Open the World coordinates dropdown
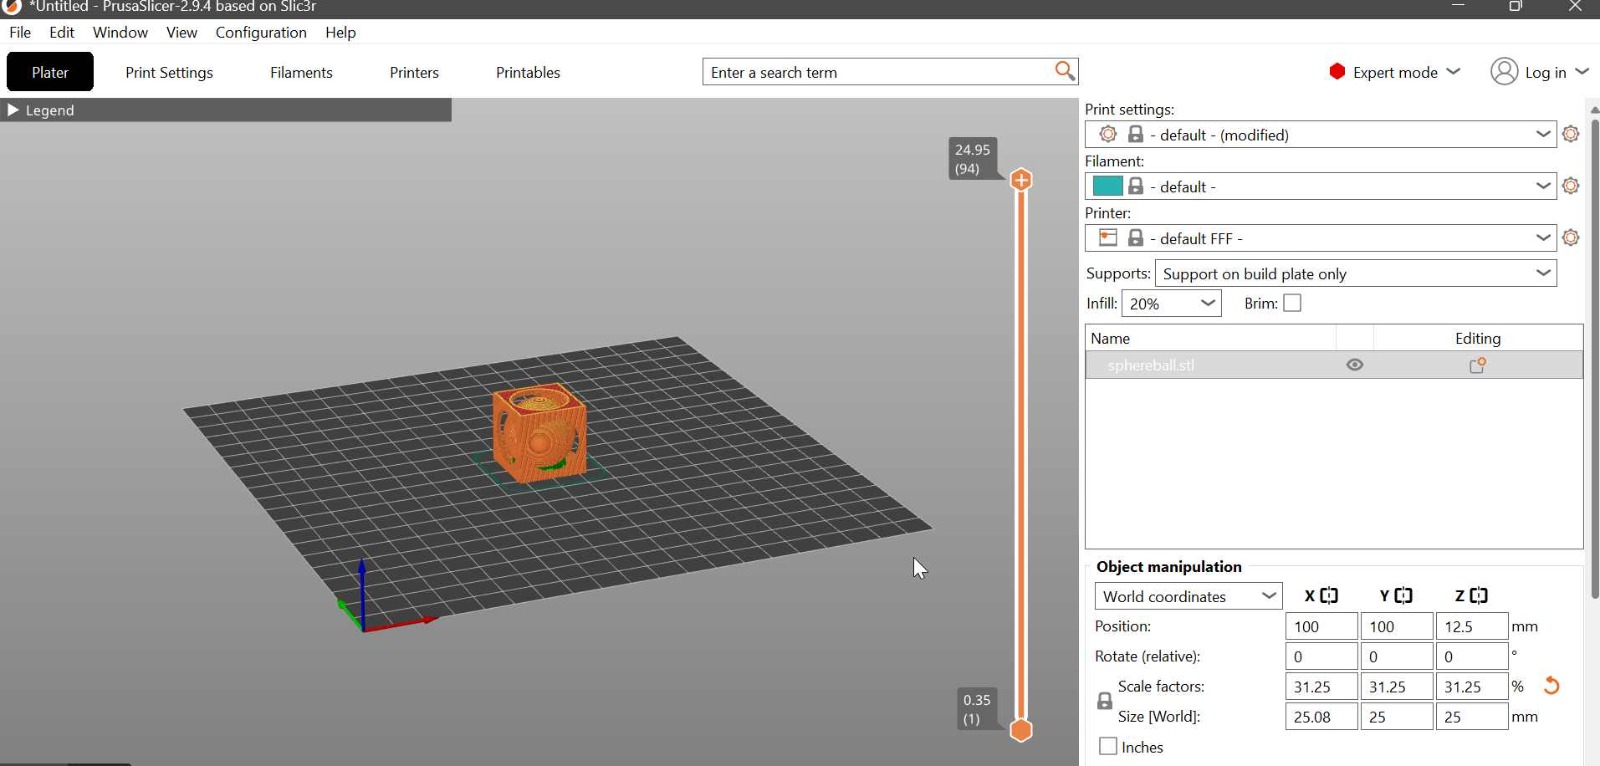 [x=1189, y=596]
